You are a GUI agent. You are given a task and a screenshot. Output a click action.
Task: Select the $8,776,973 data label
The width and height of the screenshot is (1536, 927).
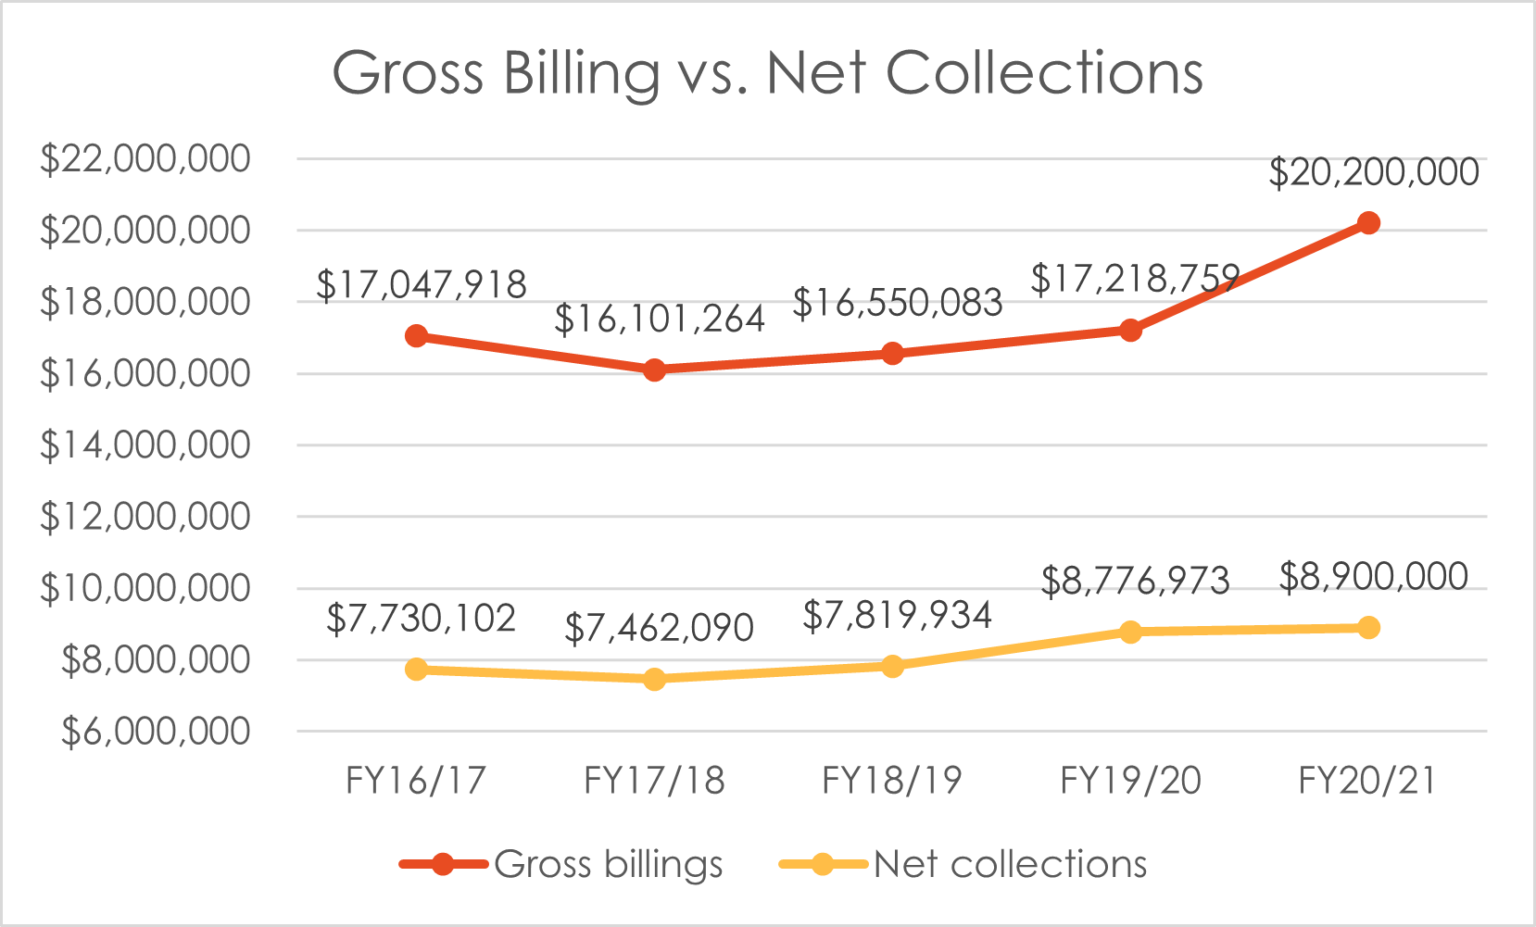click(1135, 581)
